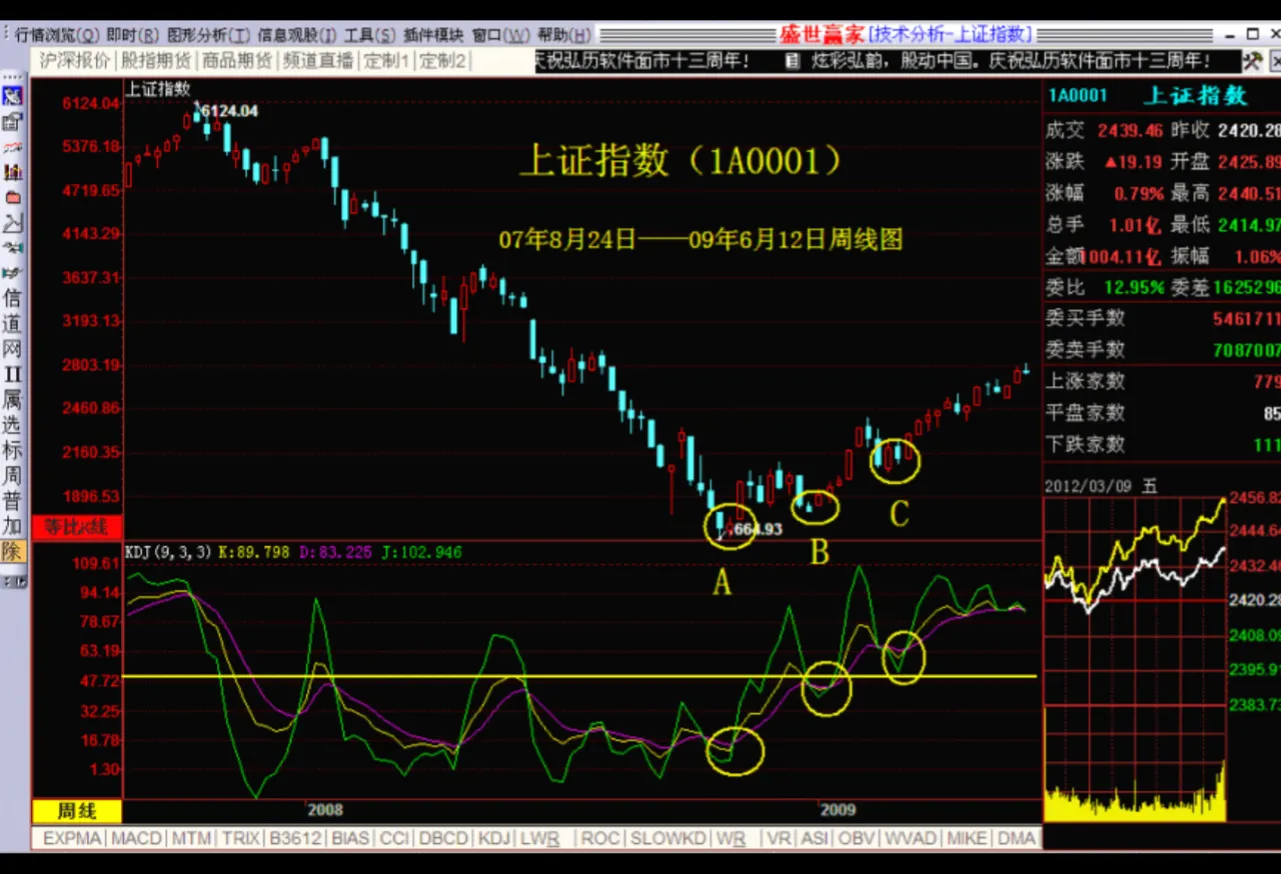Image resolution: width=1281 pixels, height=874 pixels.
Task: Open the 即时 menu
Action: [133, 35]
